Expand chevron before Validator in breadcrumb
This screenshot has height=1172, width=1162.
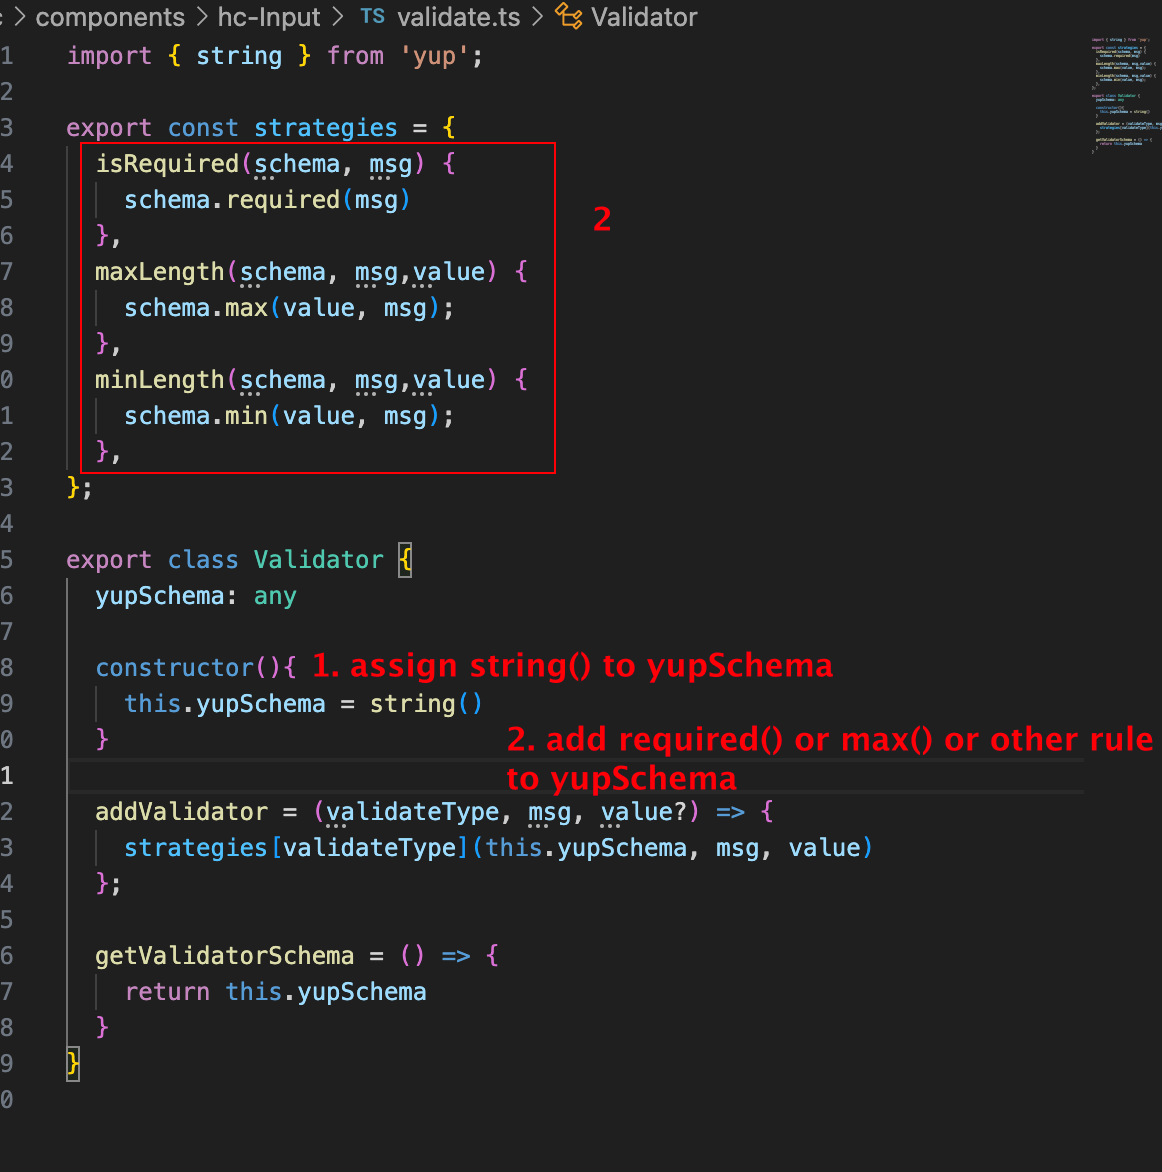click(x=537, y=16)
